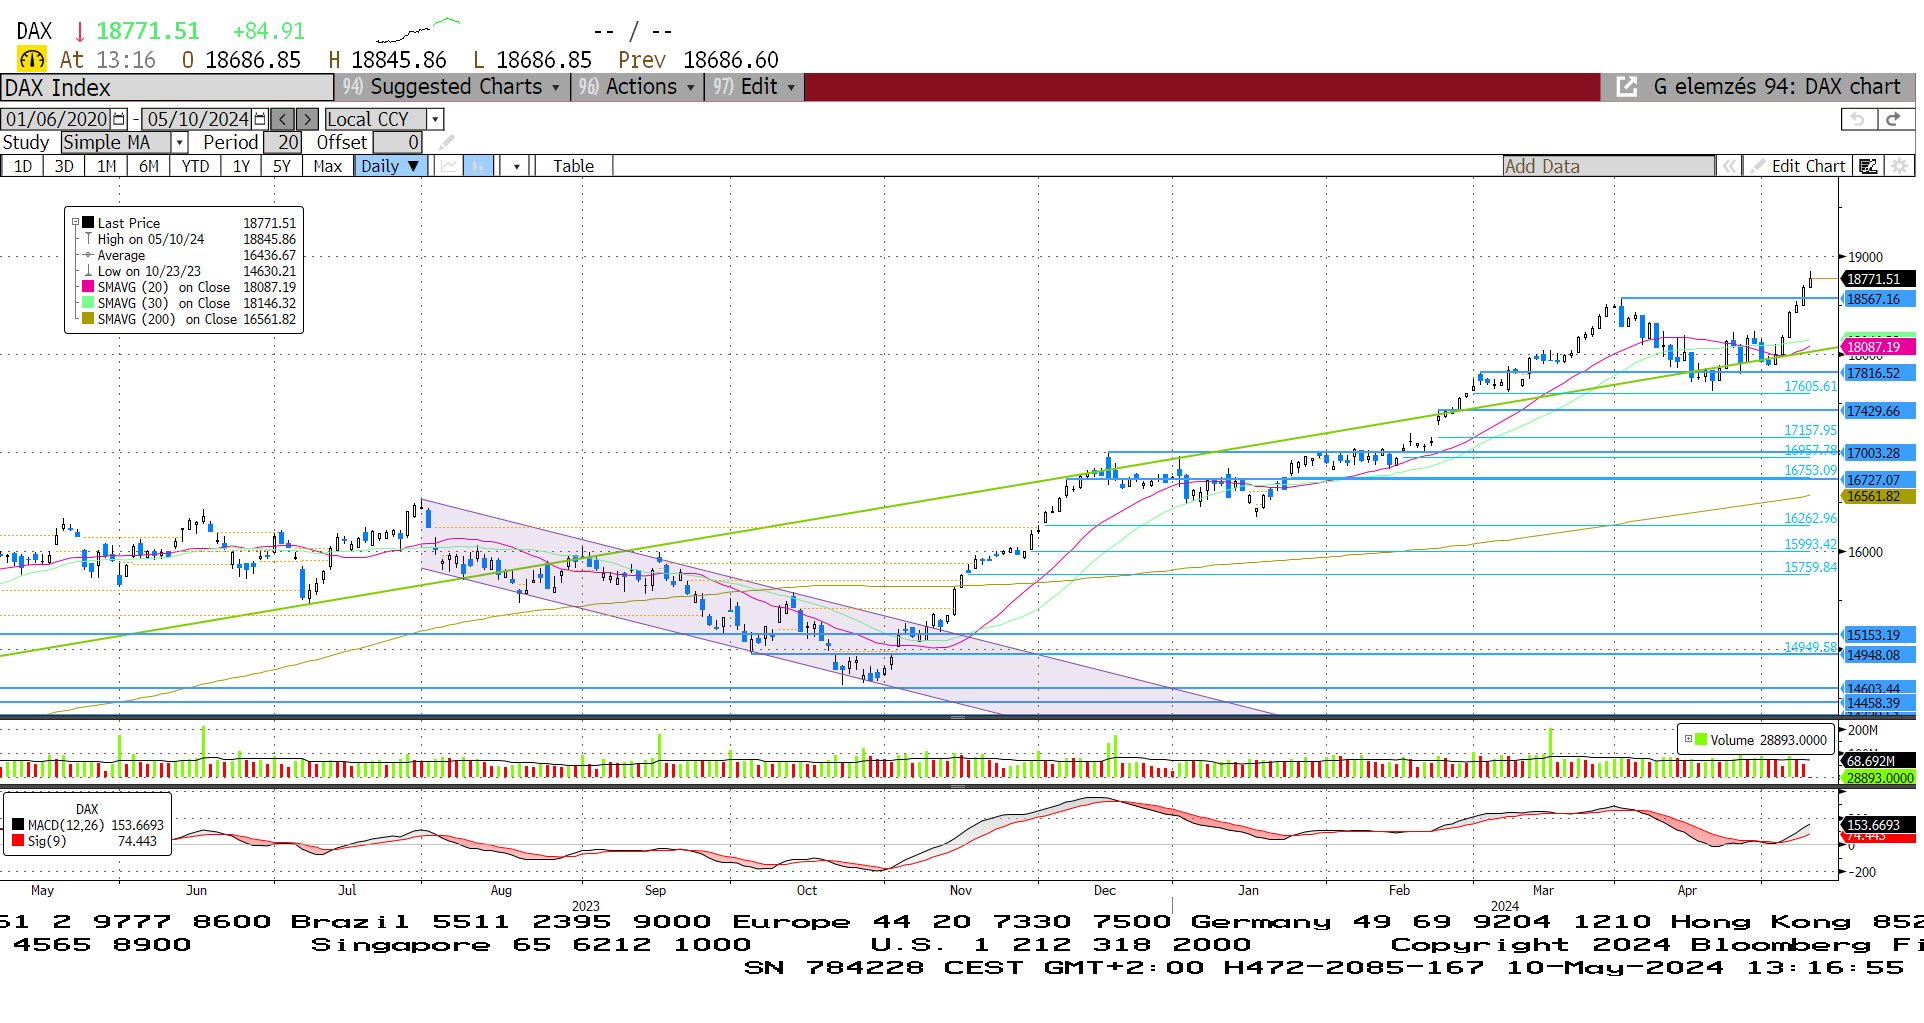Collapse the Volume legend box
Image resolution: width=1924 pixels, height=1023 pixels.
coord(1688,740)
